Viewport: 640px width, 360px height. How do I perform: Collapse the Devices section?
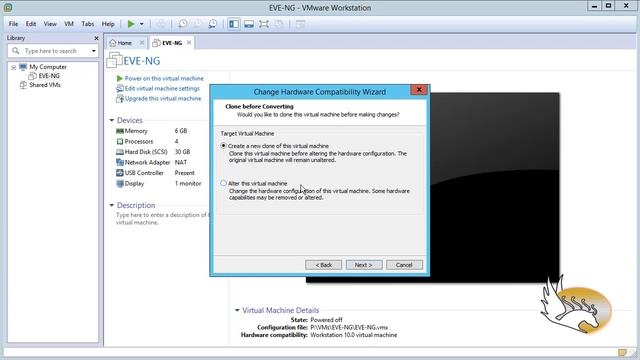pyautogui.click(x=111, y=120)
